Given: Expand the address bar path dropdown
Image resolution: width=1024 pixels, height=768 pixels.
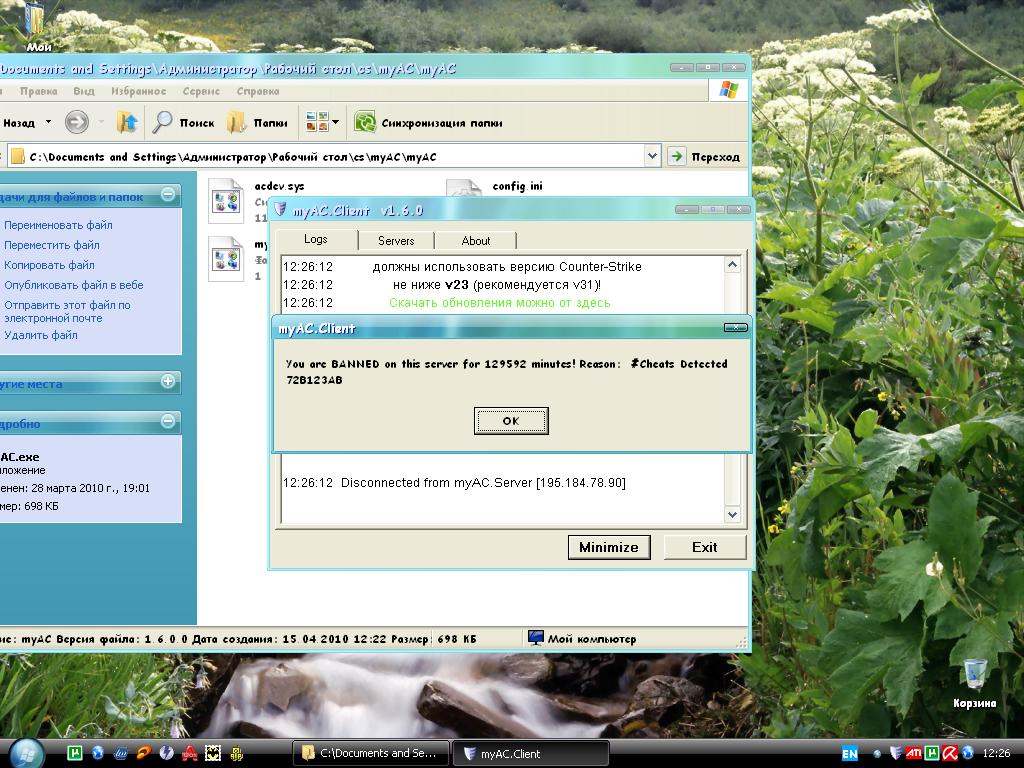Looking at the screenshot, I should pyautogui.click(x=652, y=157).
